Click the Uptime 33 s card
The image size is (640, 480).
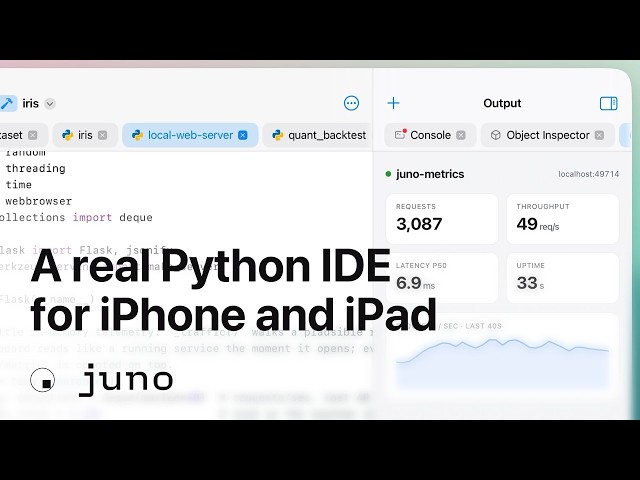coord(563,278)
